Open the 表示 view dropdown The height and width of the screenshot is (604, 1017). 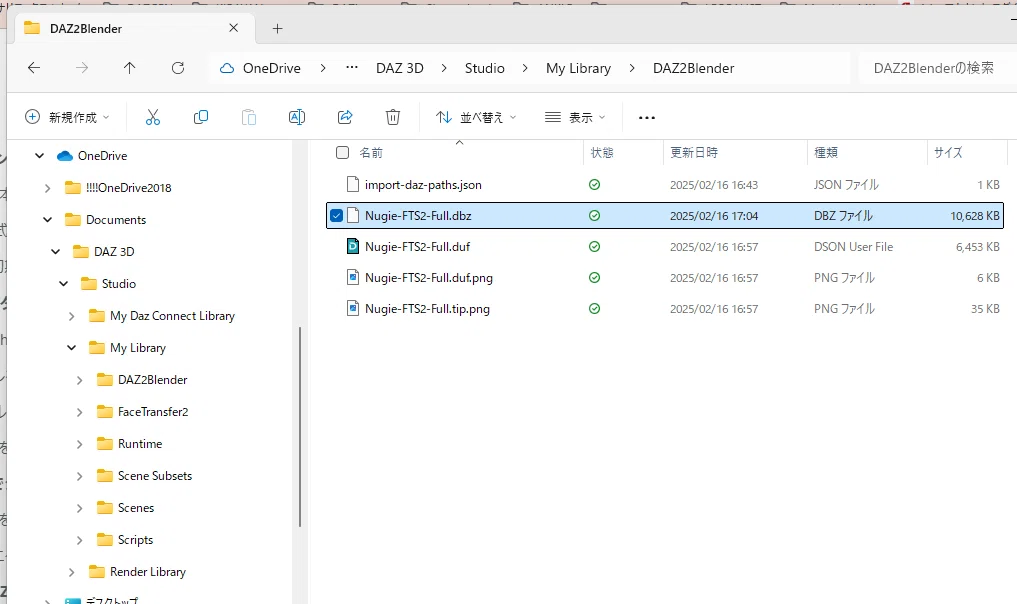pyautogui.click(x=575, y=117)
